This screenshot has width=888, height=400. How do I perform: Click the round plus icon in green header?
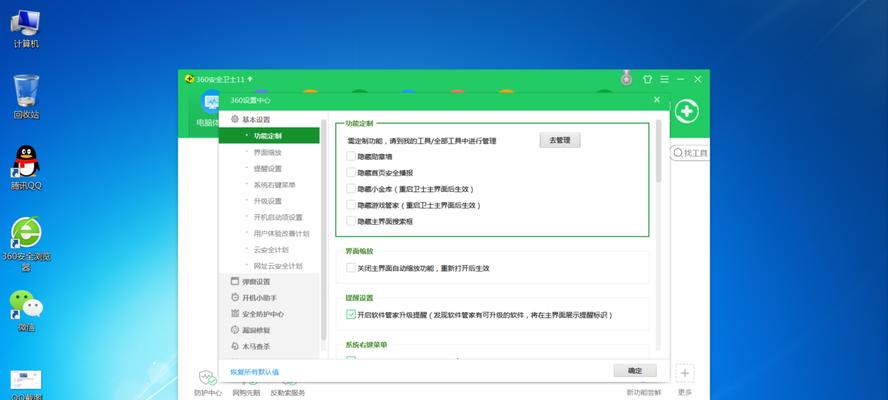[686, 112]
